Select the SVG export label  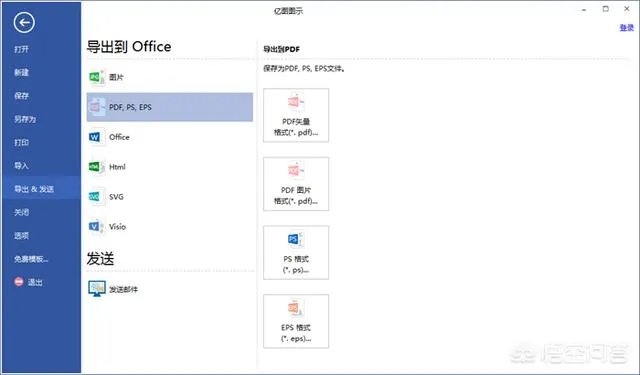click(x=116, y=197)
